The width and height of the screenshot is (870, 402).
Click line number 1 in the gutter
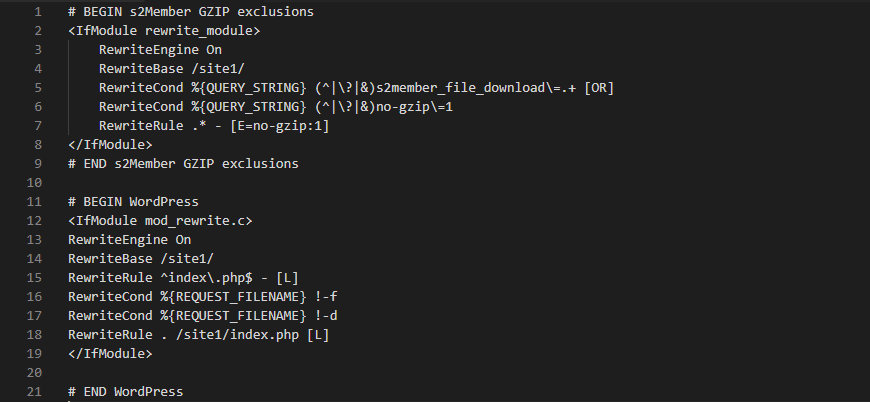[37, 12]
